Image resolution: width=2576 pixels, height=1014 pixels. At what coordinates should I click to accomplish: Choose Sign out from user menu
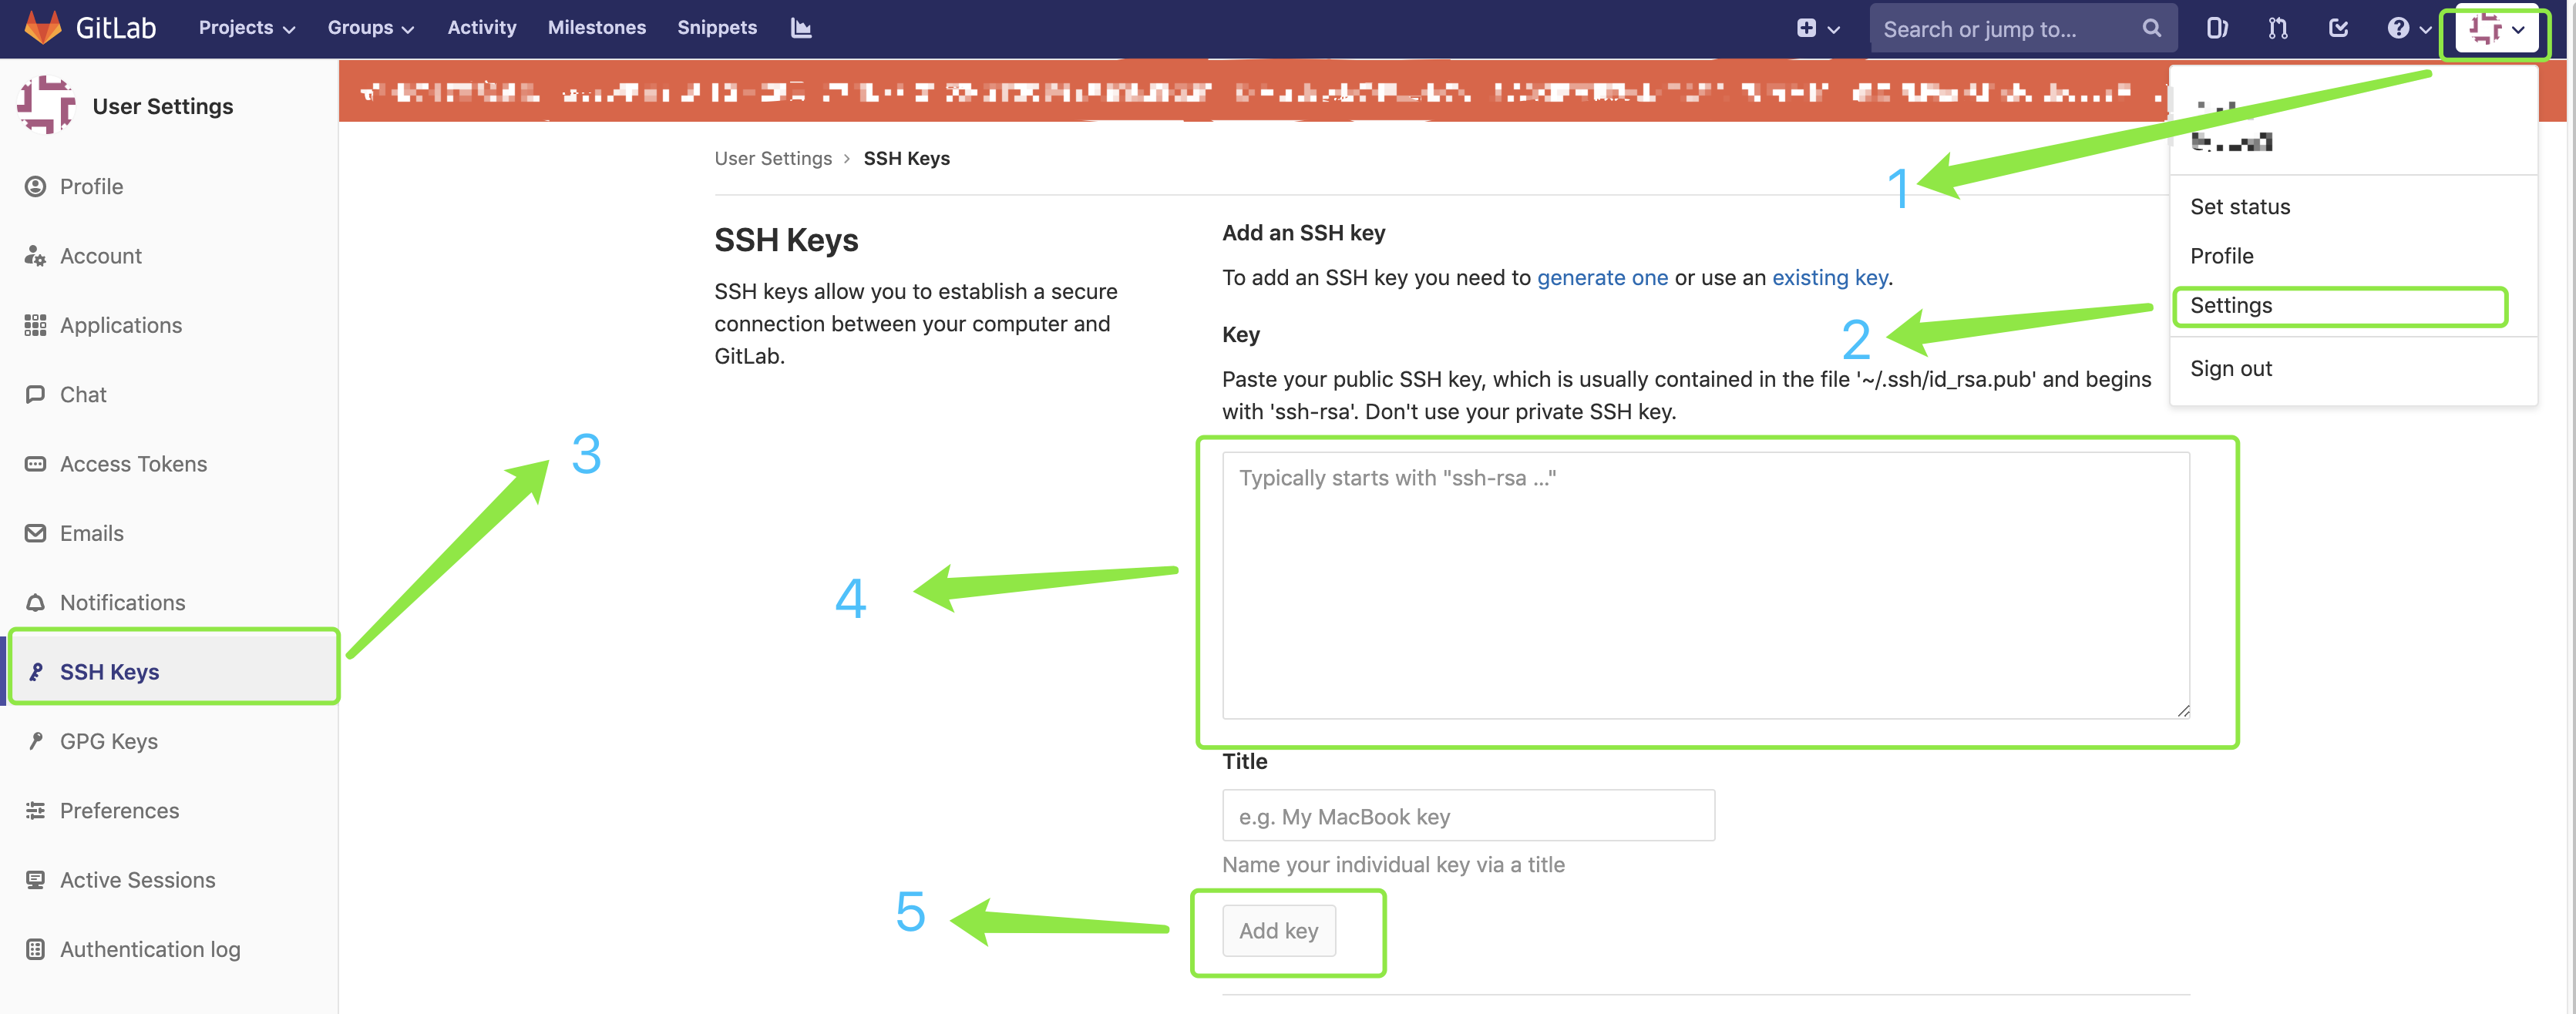pyautogui.click(x=2230, y=369)
